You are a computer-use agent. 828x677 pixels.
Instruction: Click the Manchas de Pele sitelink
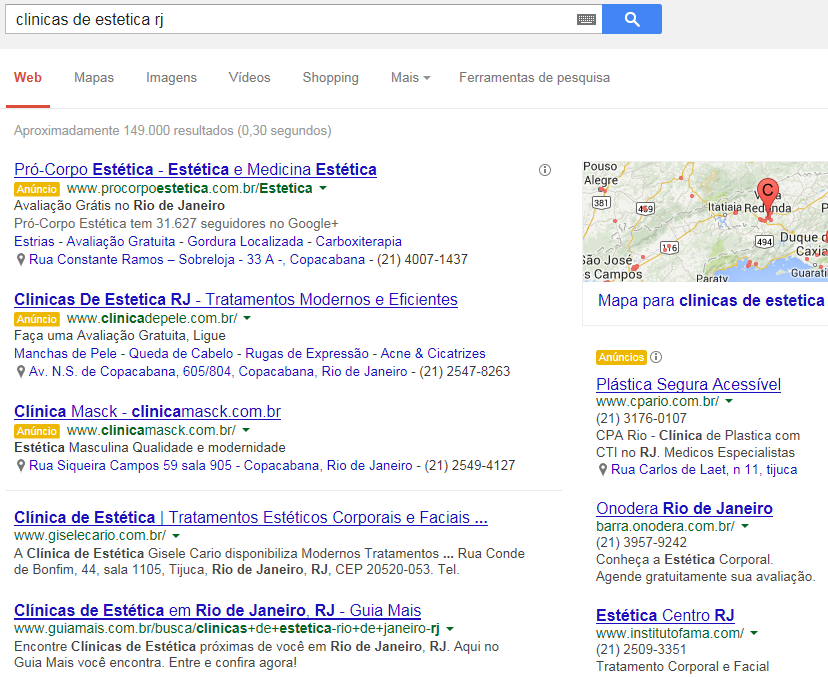(x=65, y=354)
